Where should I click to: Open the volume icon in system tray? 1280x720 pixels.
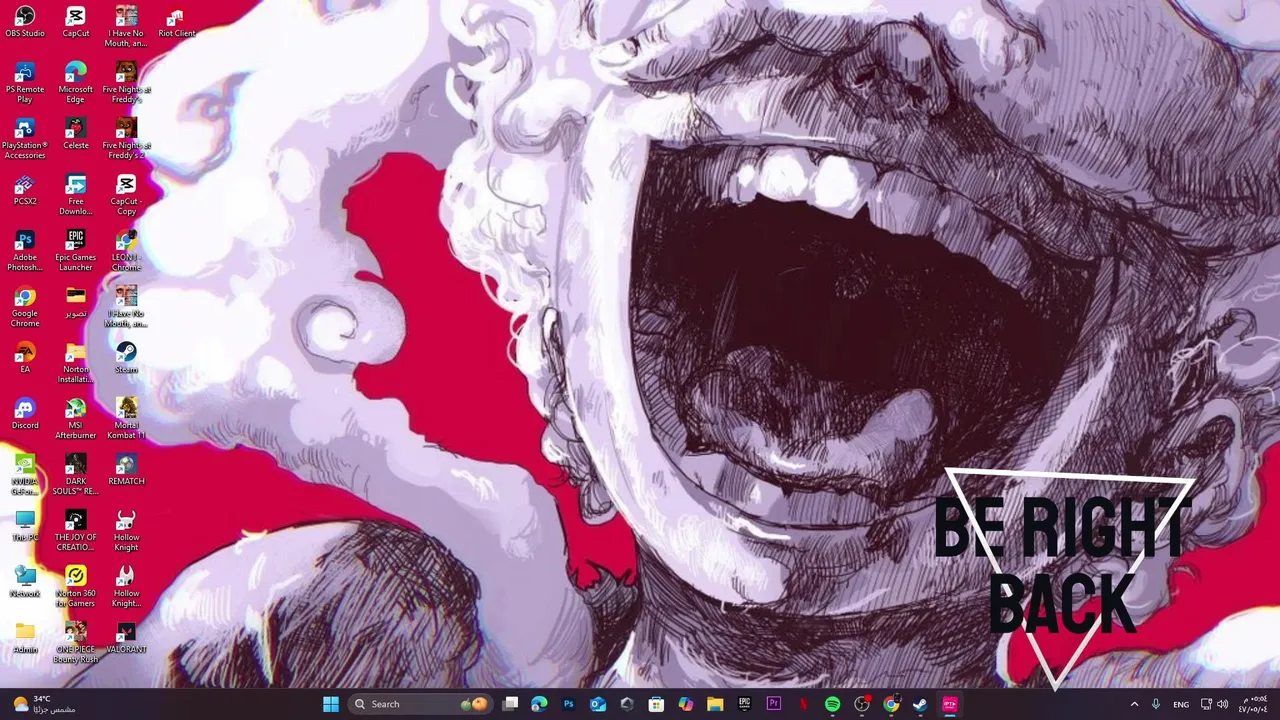tap(1222, 704)
